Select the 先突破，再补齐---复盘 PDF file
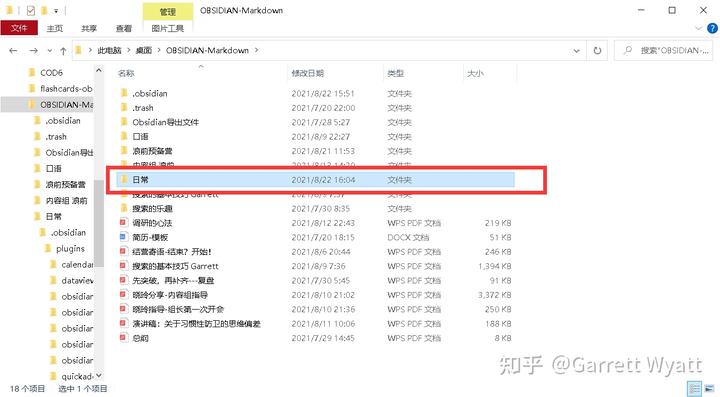 pos(315,280)
